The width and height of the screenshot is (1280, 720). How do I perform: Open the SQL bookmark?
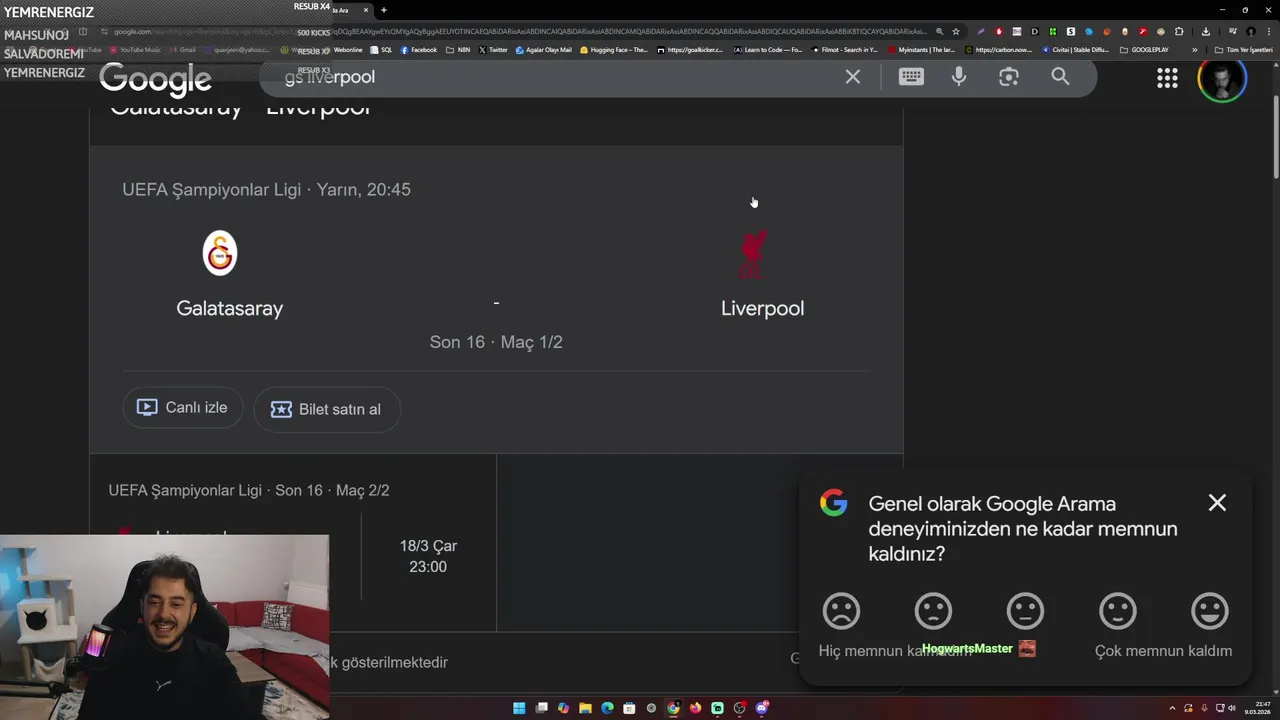[381, 50]
